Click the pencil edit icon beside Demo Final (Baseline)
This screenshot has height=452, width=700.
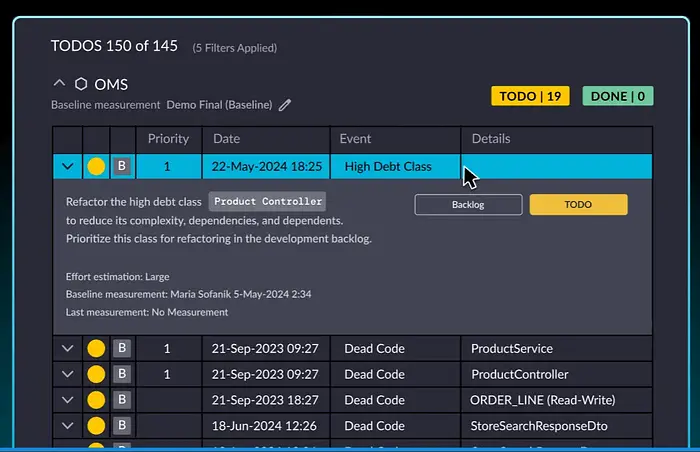(285, 105)
